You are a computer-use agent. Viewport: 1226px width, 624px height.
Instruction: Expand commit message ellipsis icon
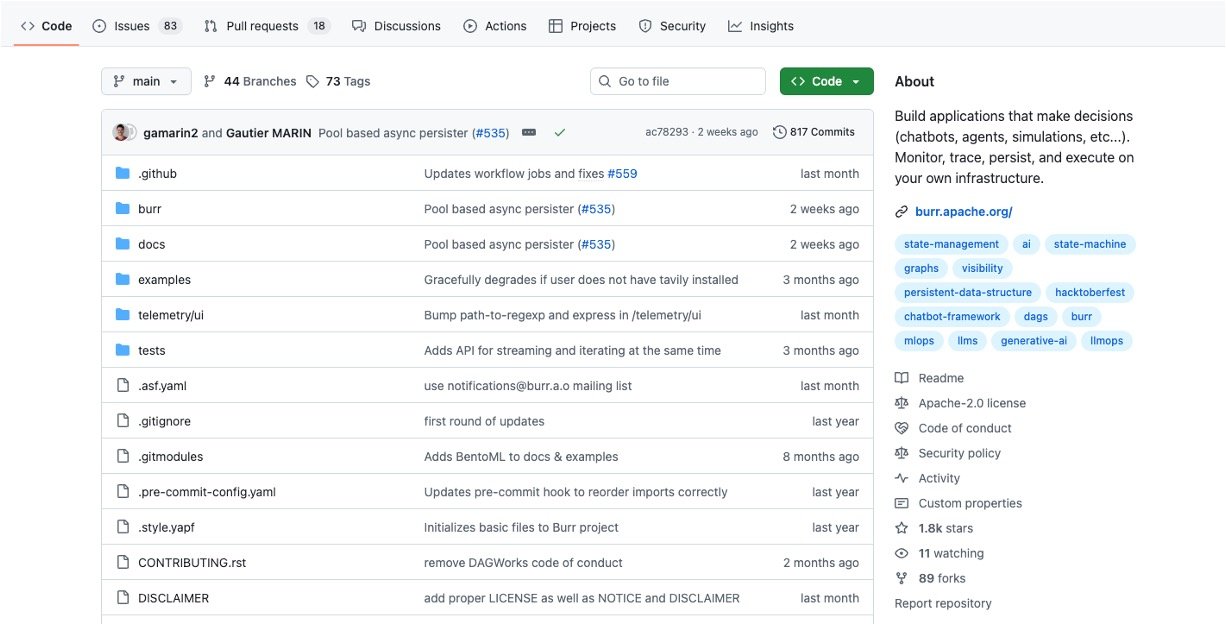[x=529, y=132]
